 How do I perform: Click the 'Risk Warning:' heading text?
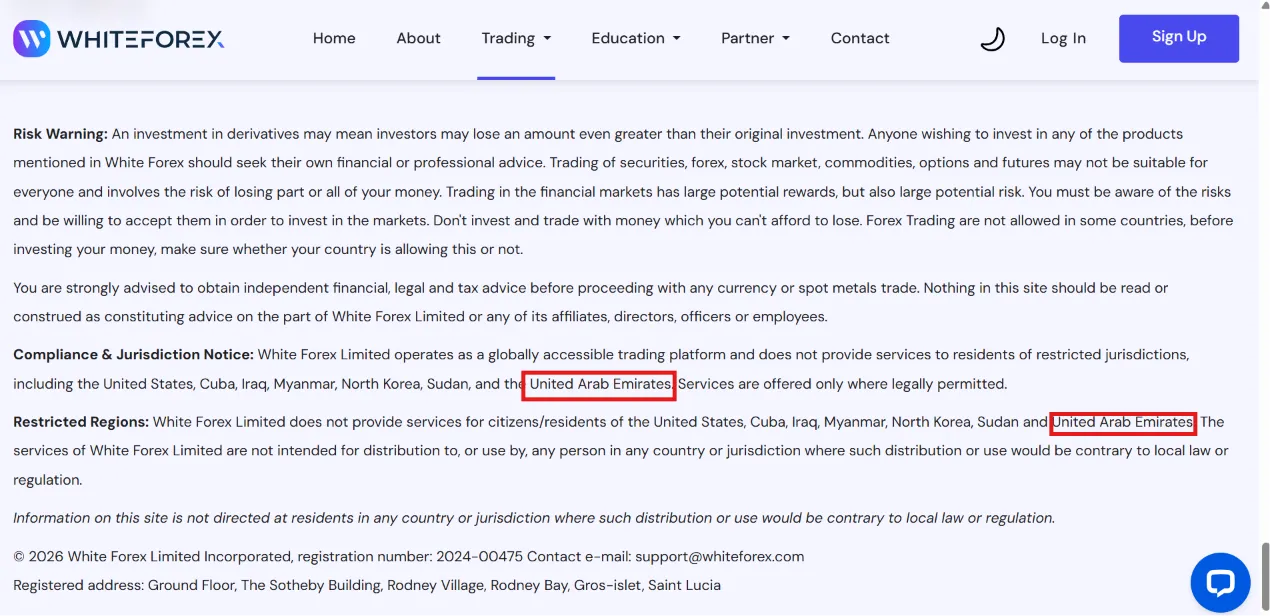point(60,134)
